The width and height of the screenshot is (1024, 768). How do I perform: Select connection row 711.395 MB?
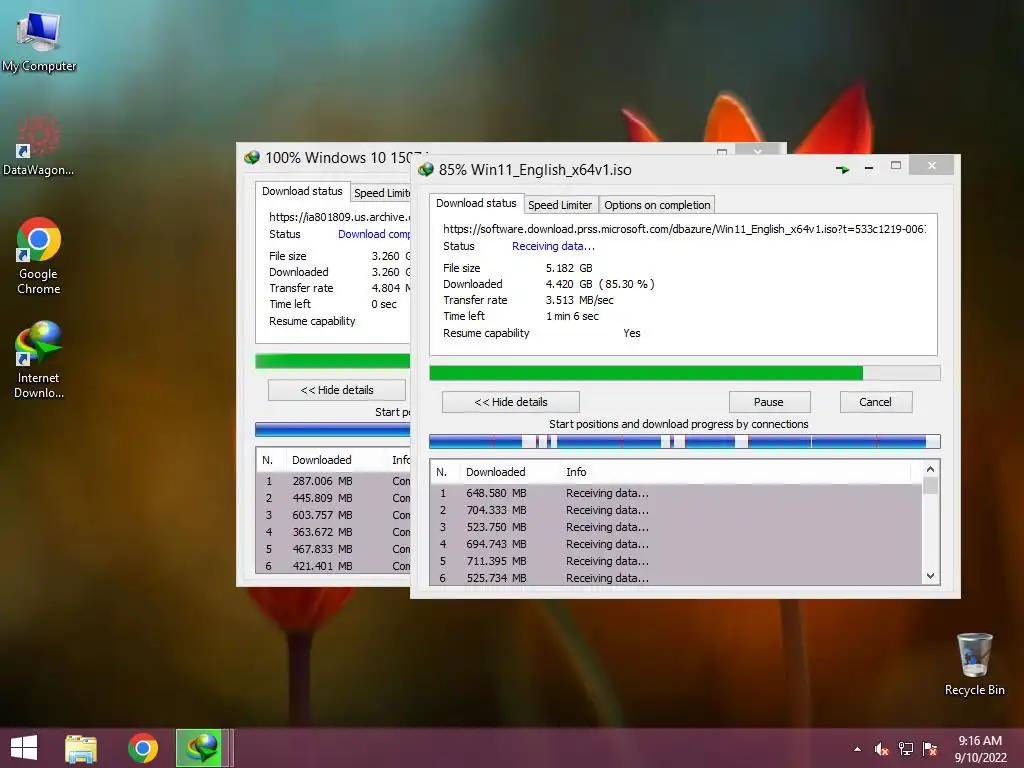click(676, 561)
